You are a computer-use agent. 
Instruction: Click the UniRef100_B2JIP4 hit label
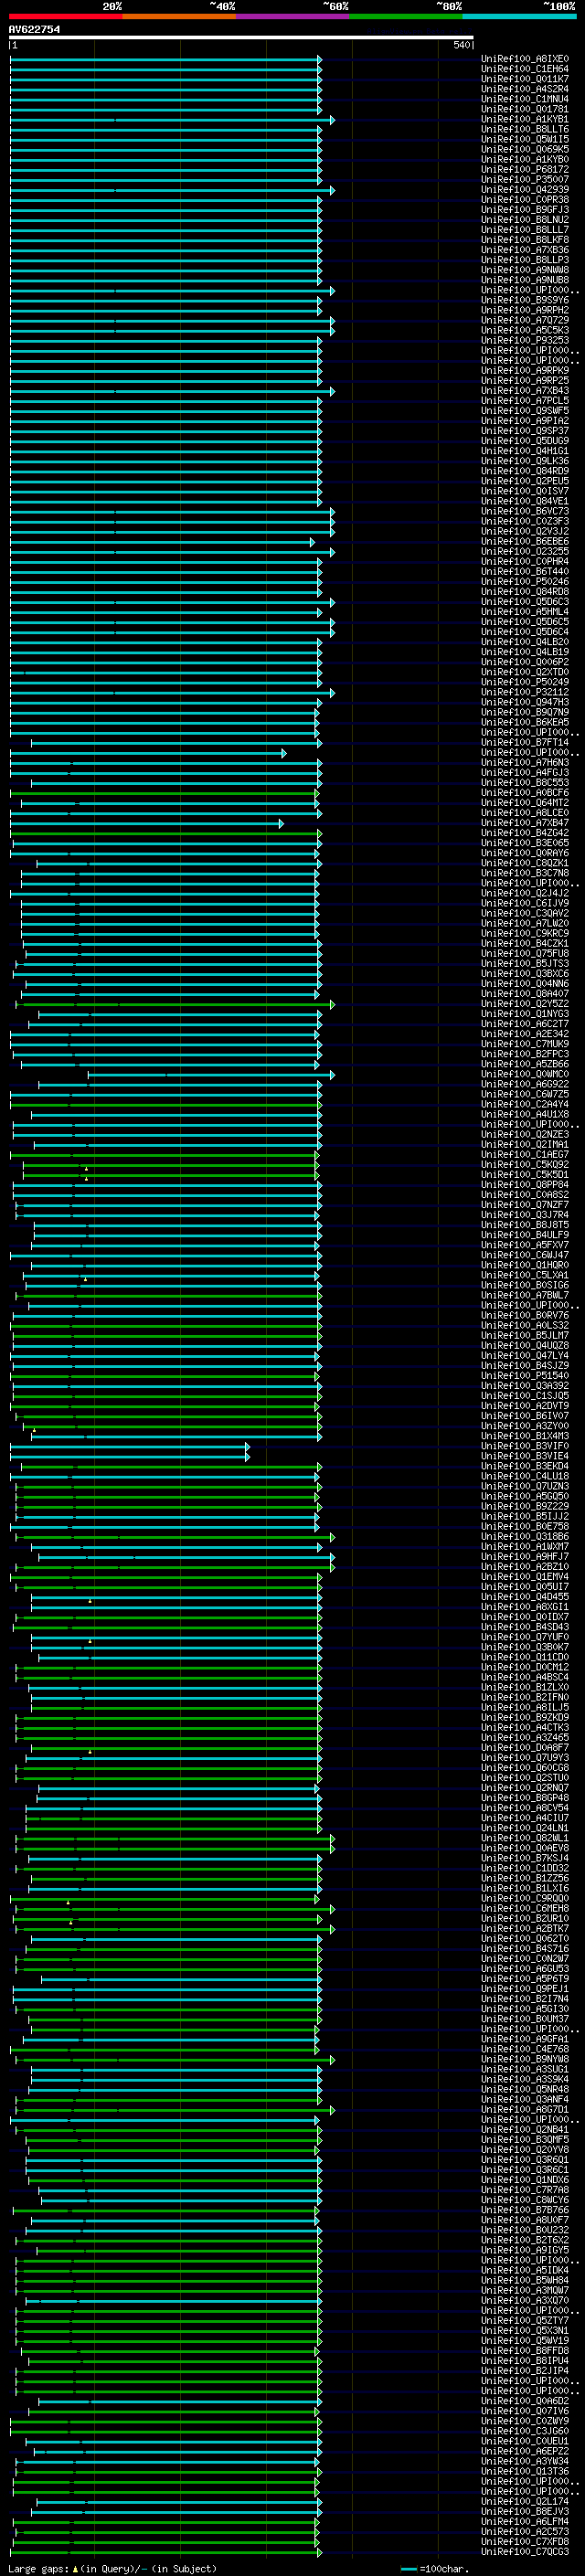pos(525,2370)
